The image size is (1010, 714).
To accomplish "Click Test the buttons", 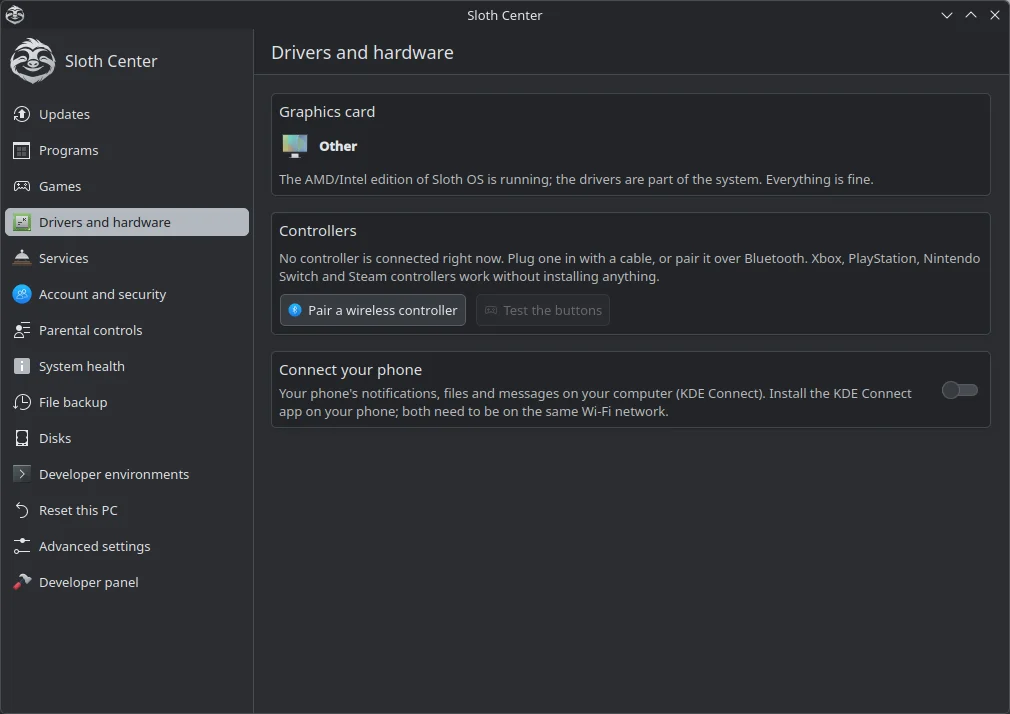I will [x=543, y=310].
